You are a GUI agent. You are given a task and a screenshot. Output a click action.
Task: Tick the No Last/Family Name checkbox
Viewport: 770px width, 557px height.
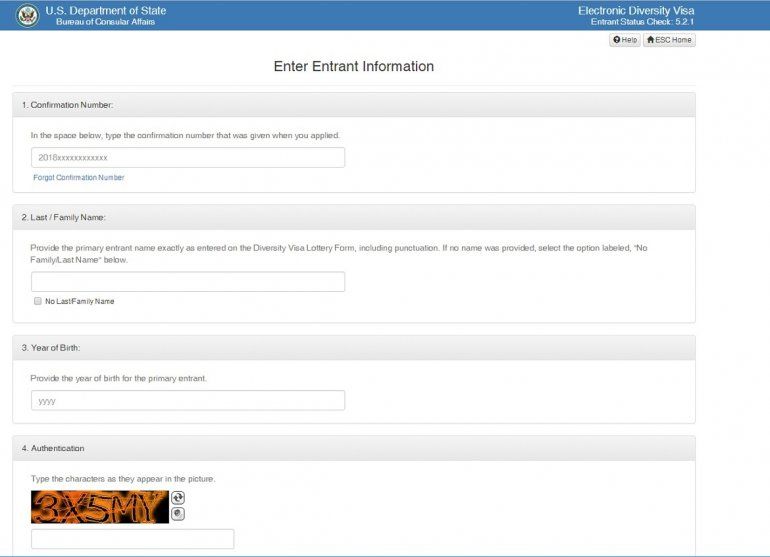coord(38,301)
